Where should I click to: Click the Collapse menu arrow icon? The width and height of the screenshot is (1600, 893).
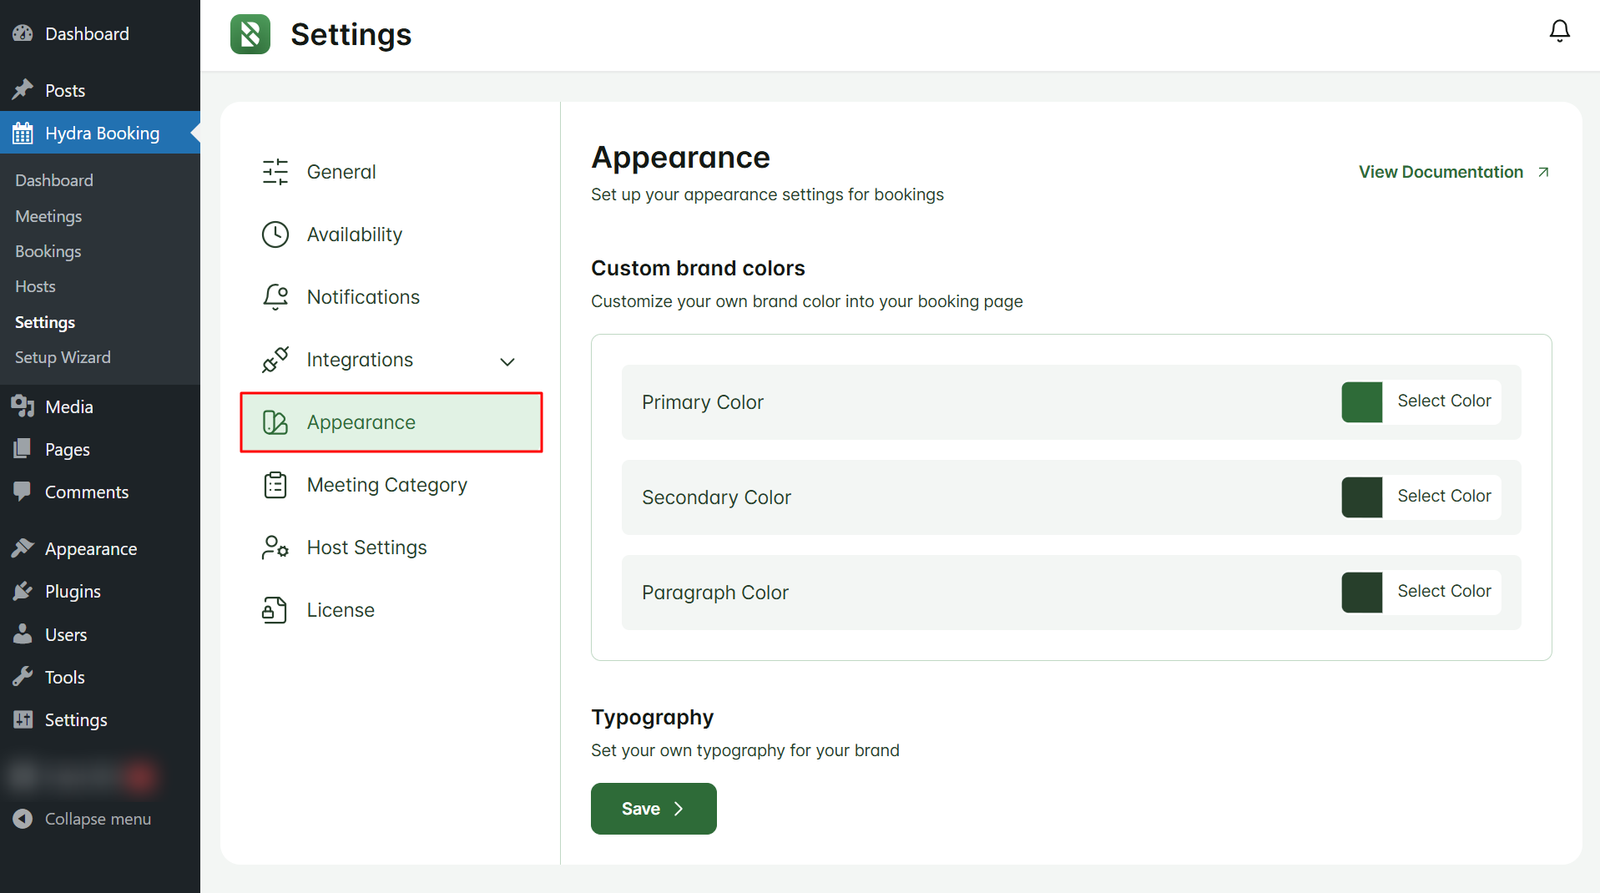coord(22,818)
